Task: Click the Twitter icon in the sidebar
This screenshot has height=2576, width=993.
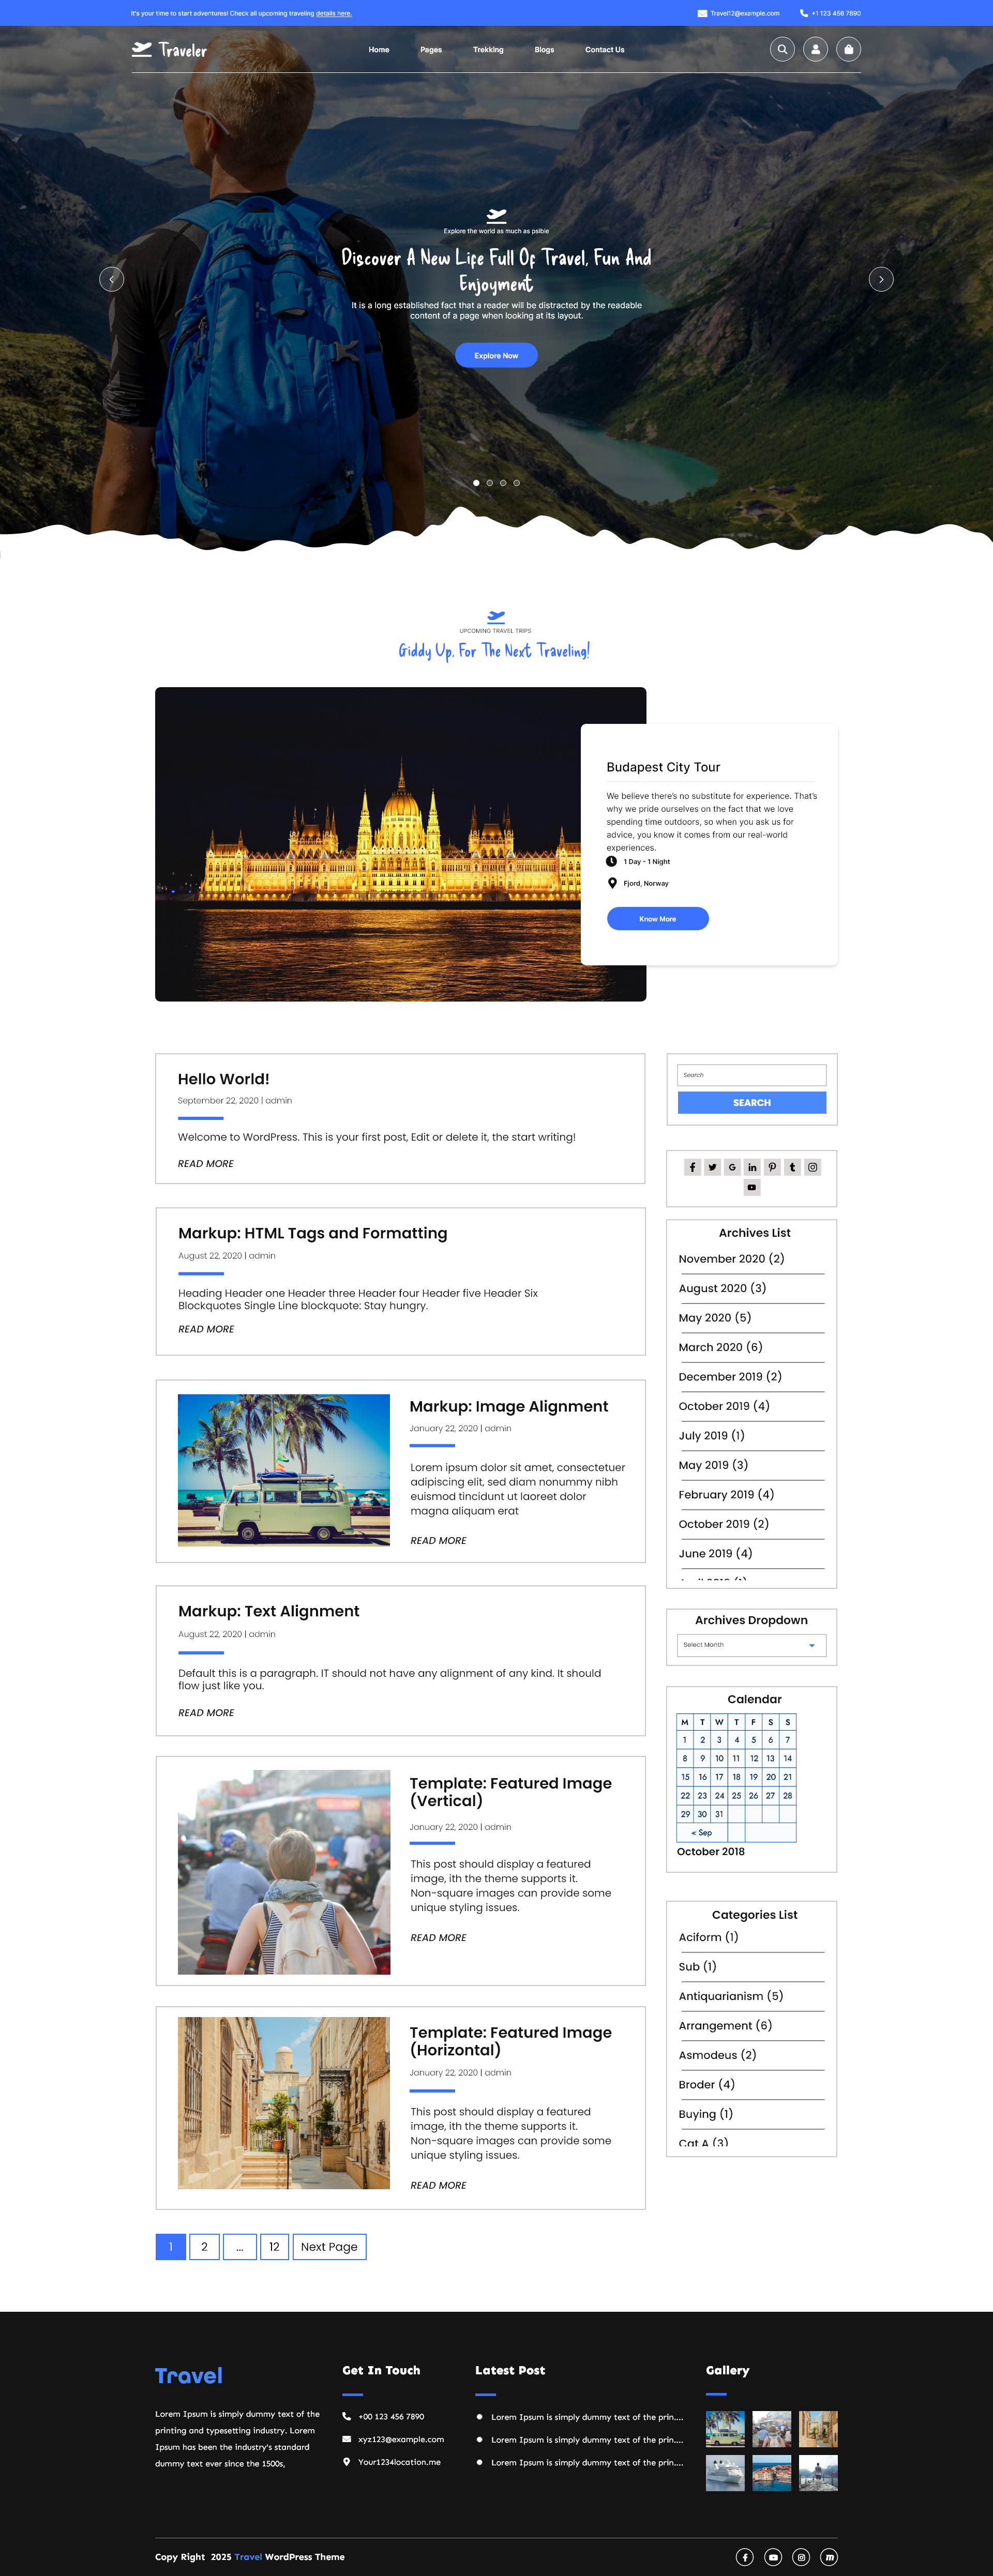Action: pos(712,1167)
